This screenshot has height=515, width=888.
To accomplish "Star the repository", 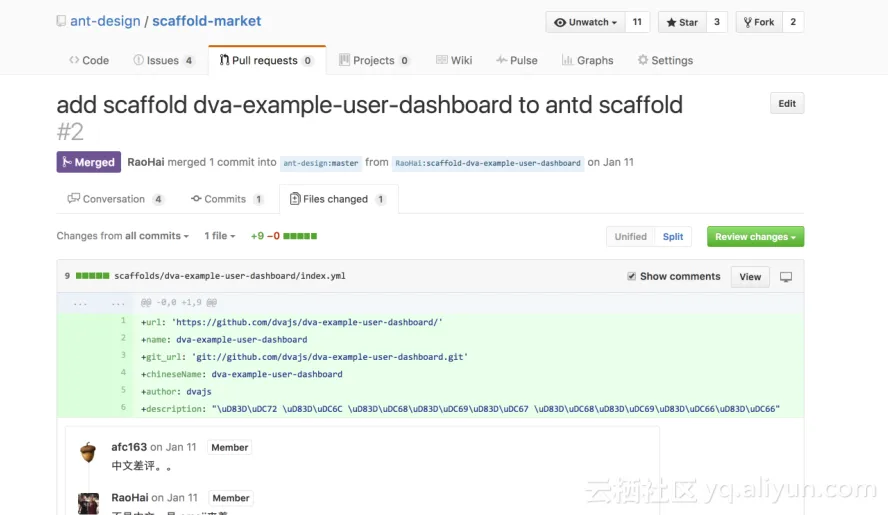I will tap(682, 22).
